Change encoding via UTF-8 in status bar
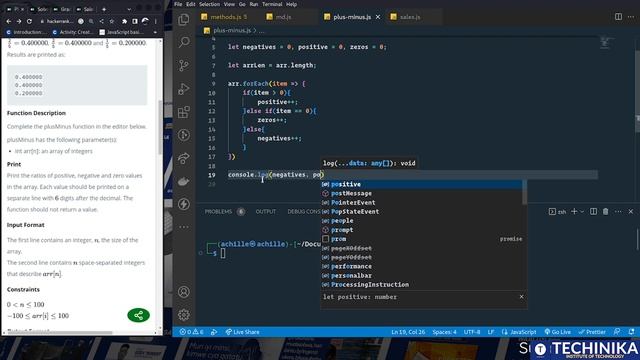This screenshot has width=640, height=360. pos(472,332)
